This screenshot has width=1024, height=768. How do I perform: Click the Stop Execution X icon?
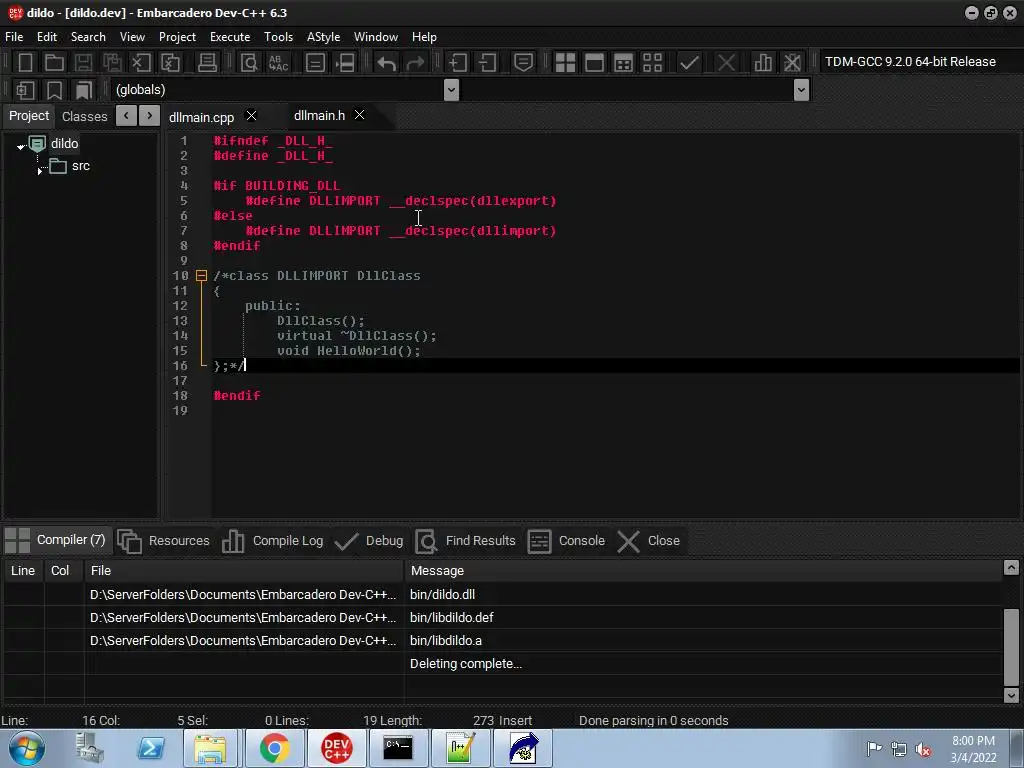click(726, 63)
